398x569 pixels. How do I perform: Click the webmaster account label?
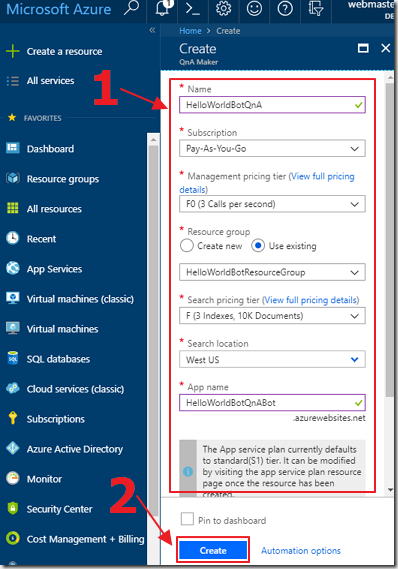tap(371, 5)
